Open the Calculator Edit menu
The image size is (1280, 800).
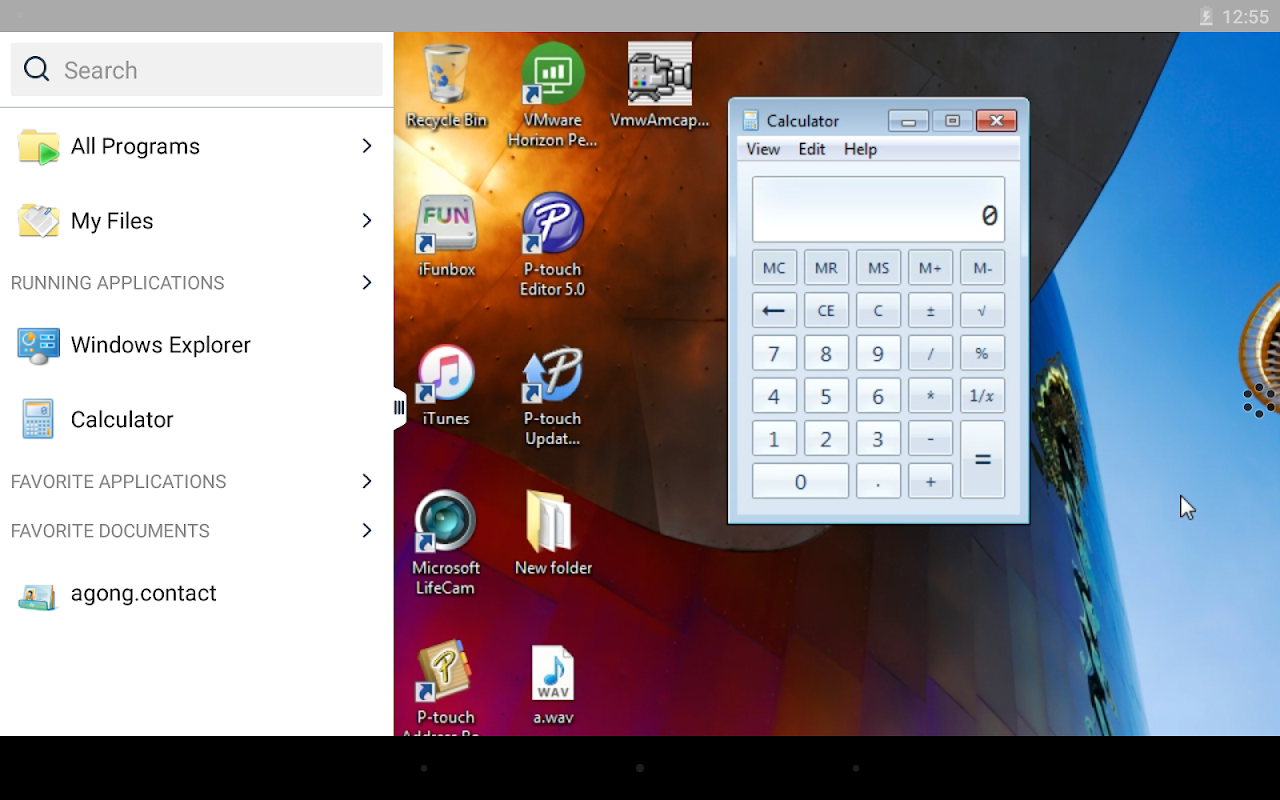click(812, 149)
